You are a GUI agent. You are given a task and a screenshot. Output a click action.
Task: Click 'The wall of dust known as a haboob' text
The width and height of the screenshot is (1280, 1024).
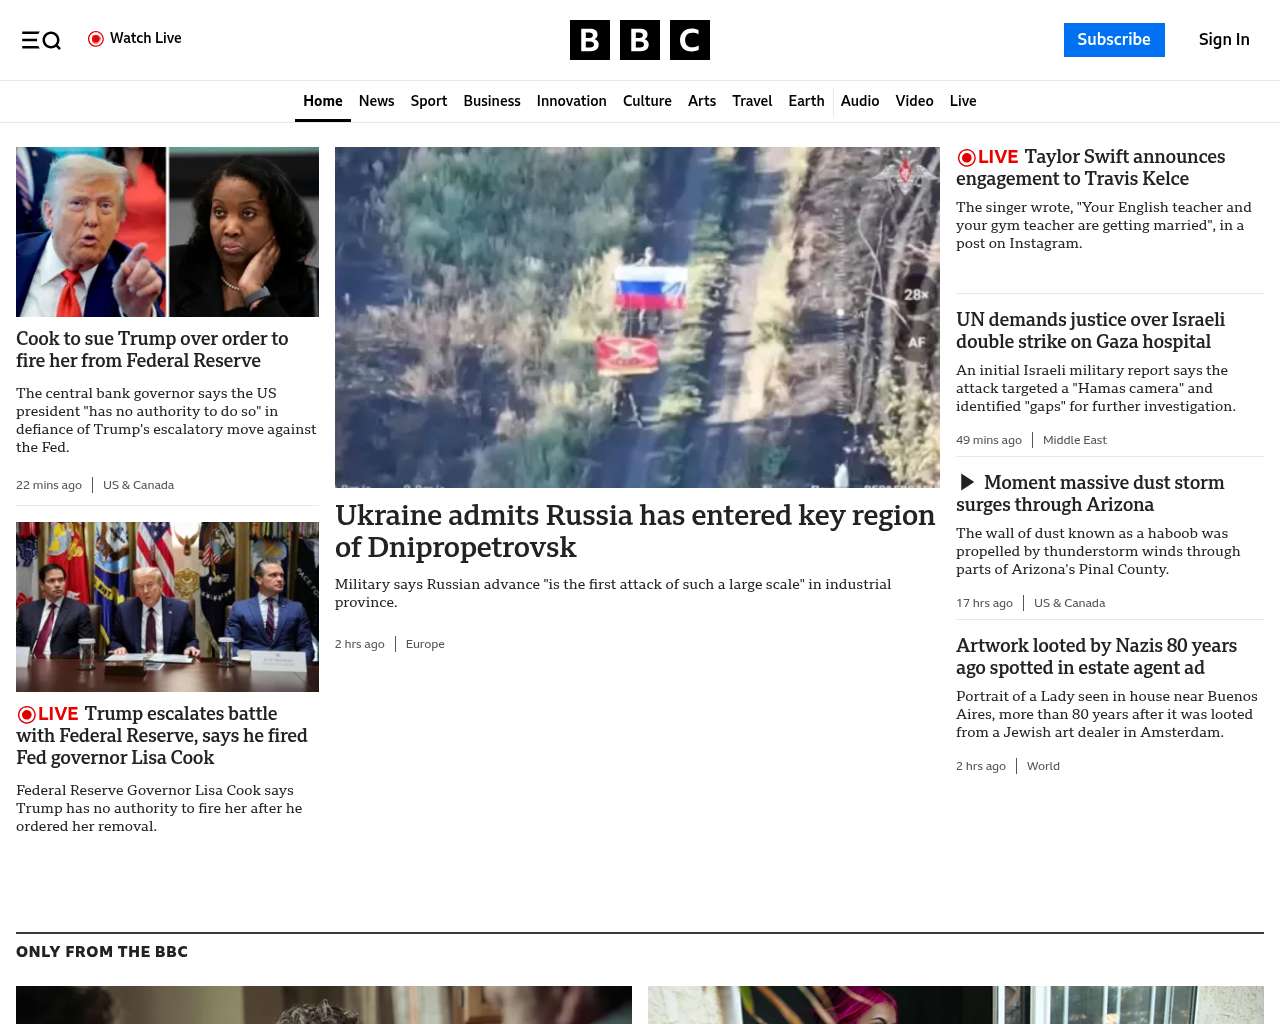(1098, 551)
